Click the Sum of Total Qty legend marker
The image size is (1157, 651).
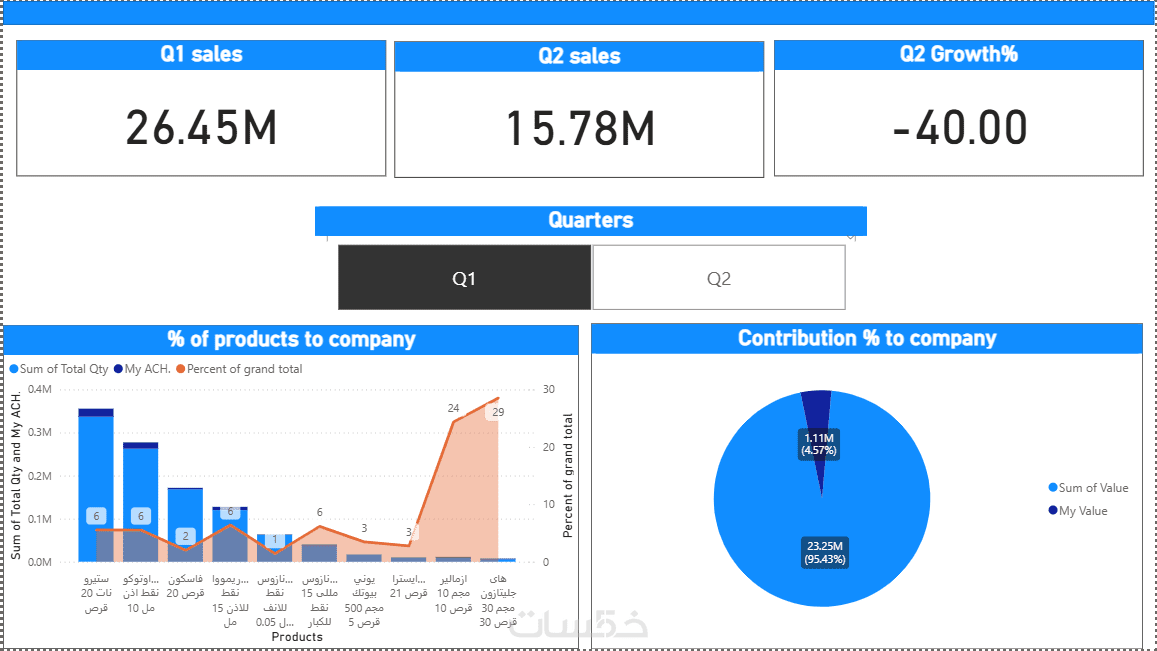13,369
